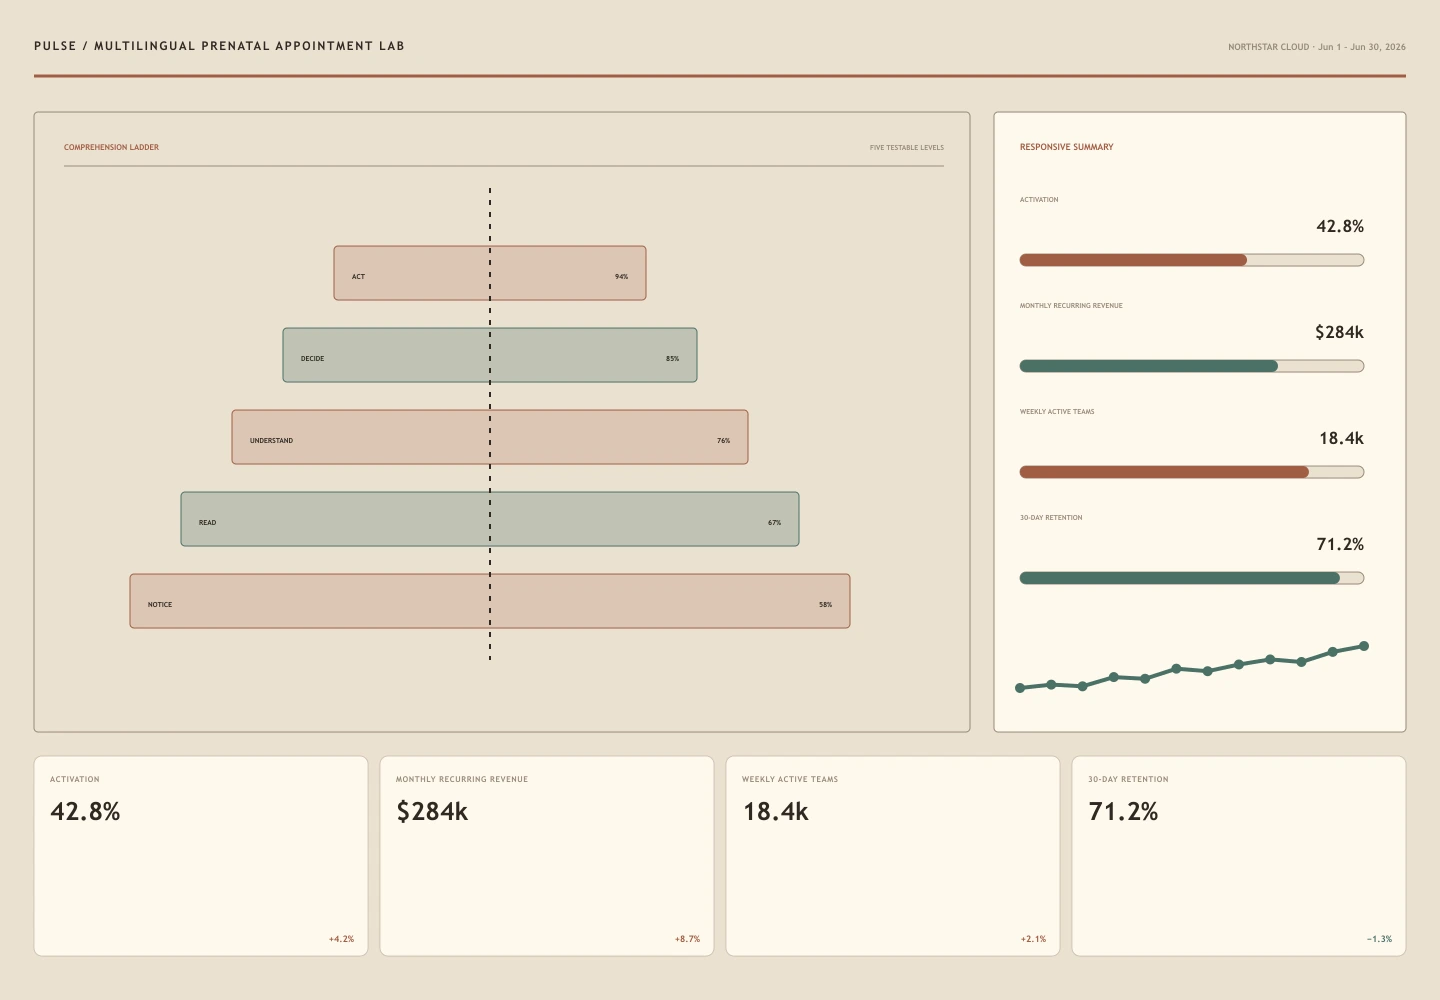Click the "+4.2%" change in the Activation card
1440x1000 pixels.
point(342,939)
